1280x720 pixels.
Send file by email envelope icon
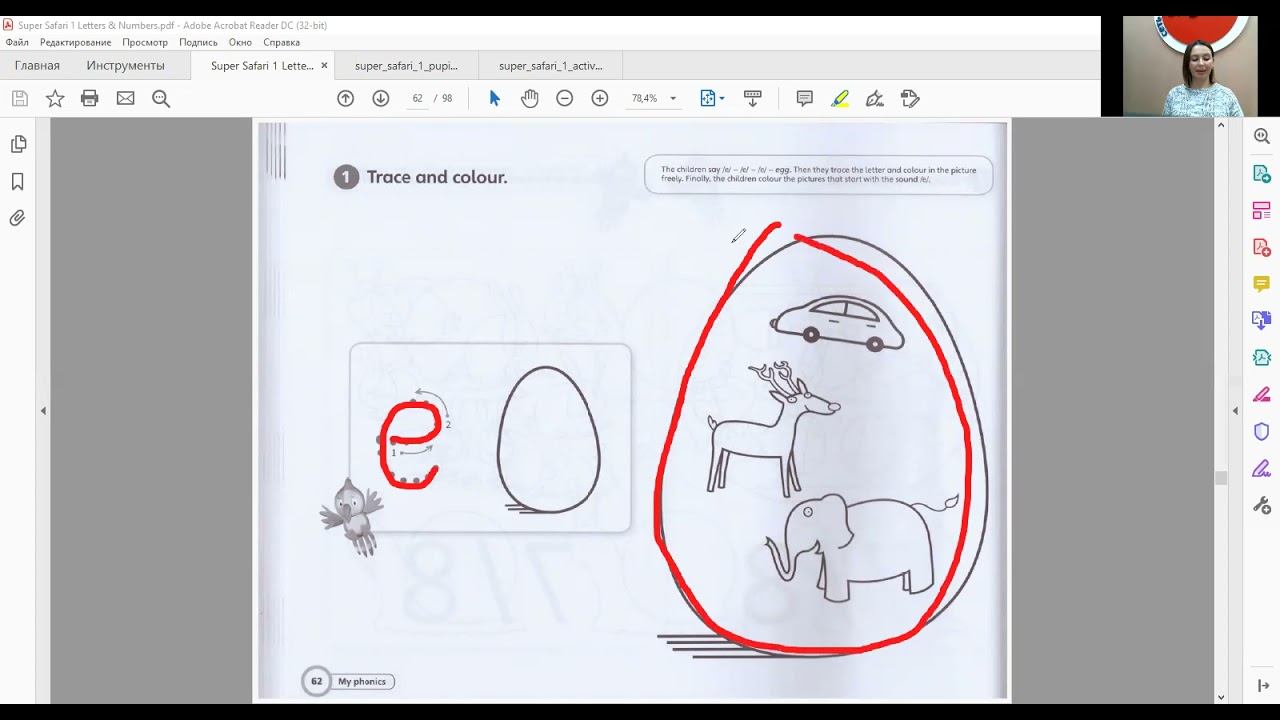(x=125, y=98)
